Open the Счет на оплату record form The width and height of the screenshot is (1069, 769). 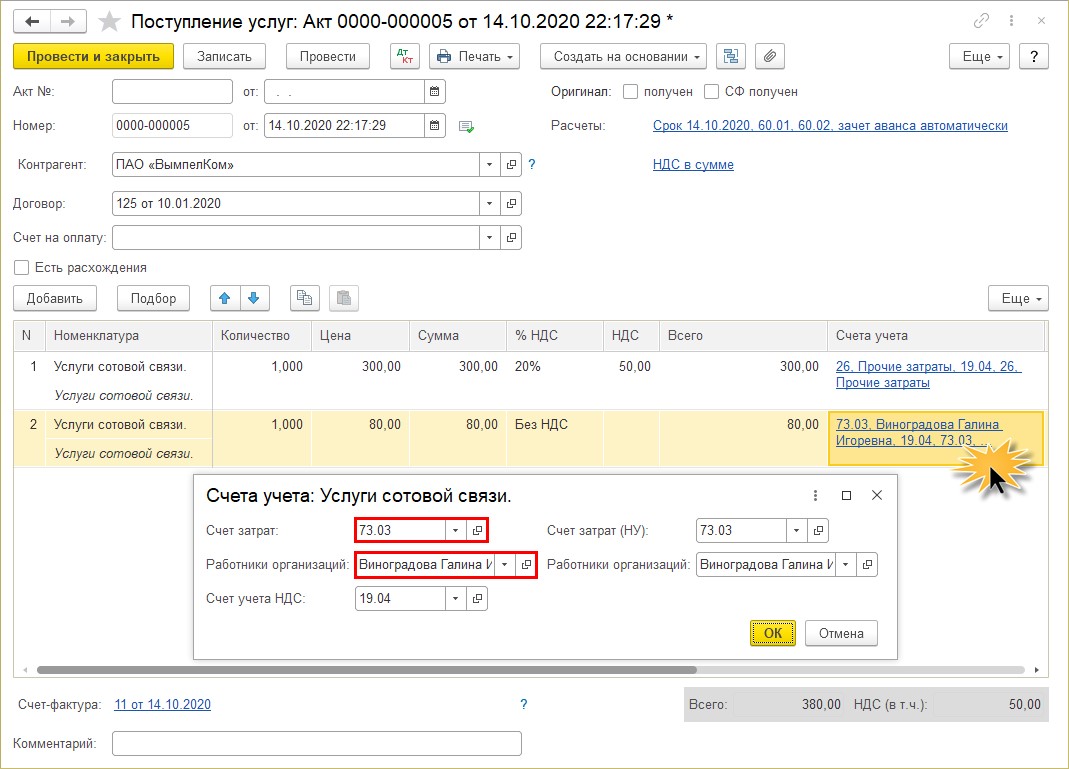click(511, 237)
